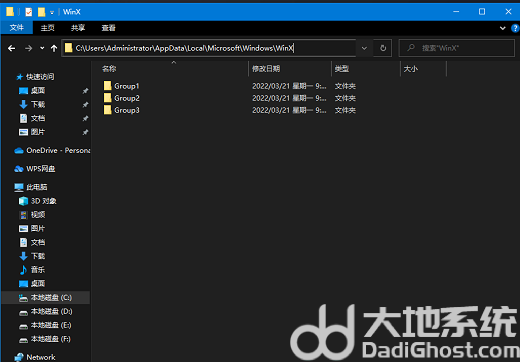Click the pin icon next to 下载

coord(85,105)
